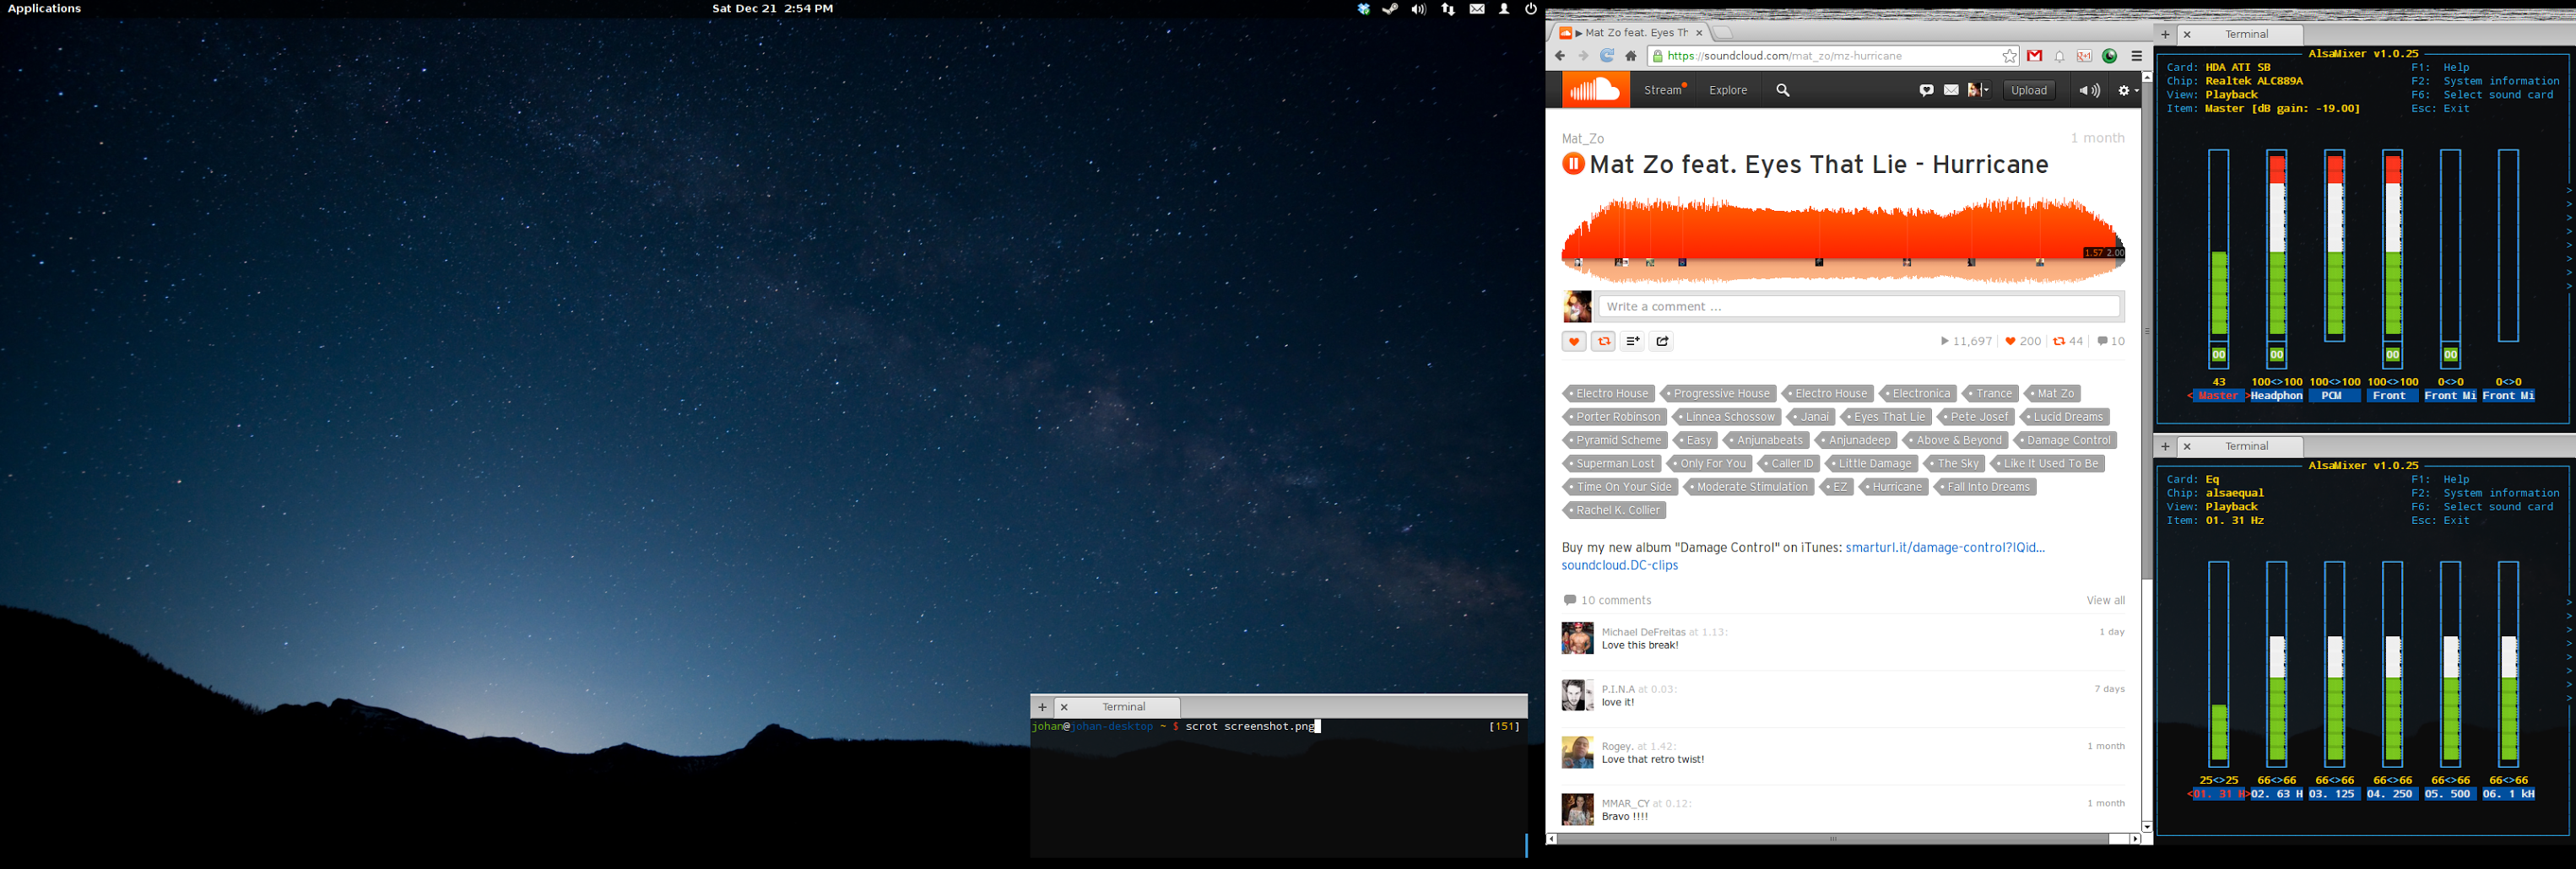Open Michael DeFreitas commenter avatar
This screenshot has width=2576, height=869.
coord(1577,638)
